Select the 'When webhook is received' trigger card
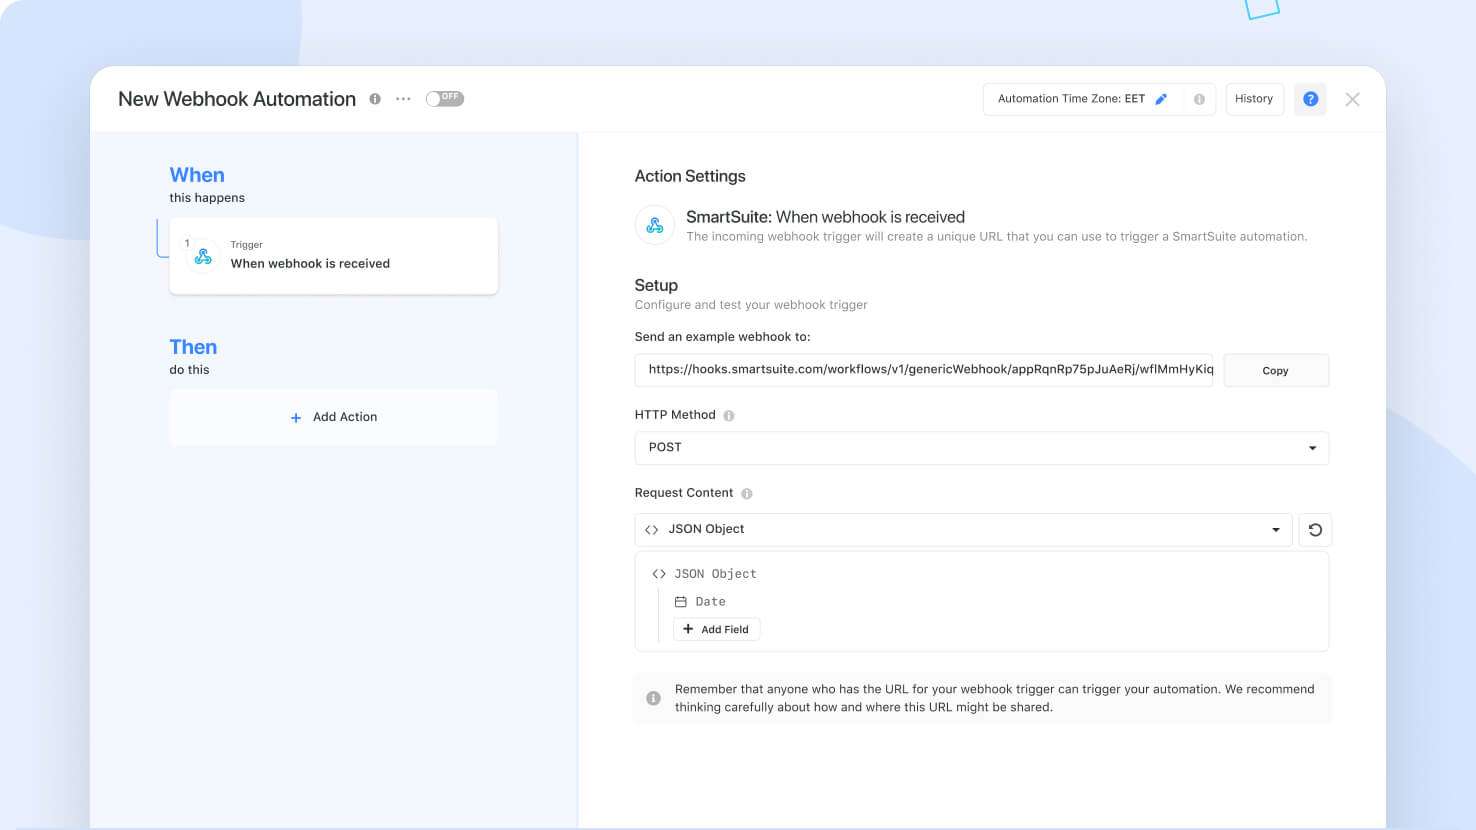This screenshot has height=830, width=1476. coord(333,256)
